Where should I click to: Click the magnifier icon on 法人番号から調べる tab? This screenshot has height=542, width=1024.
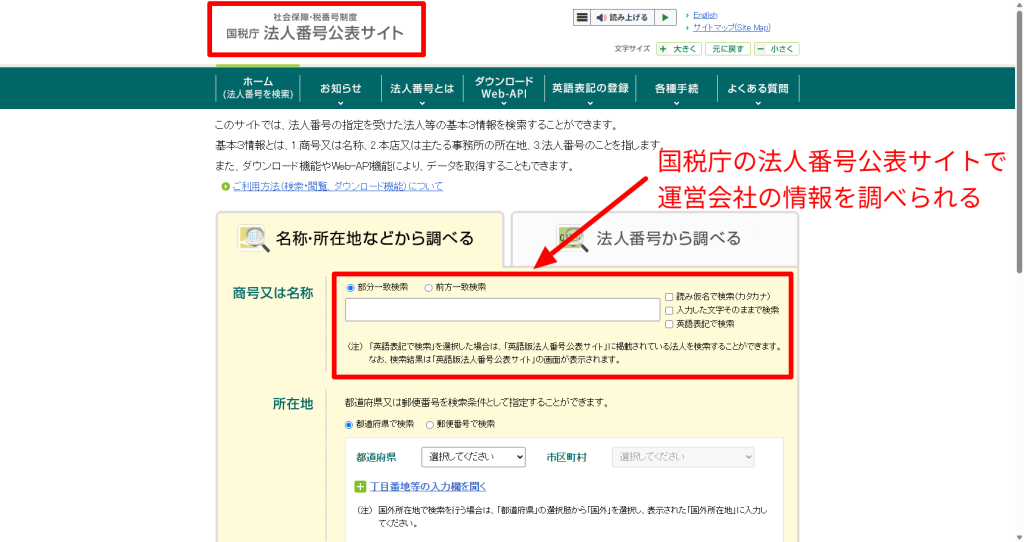point(573,238)
